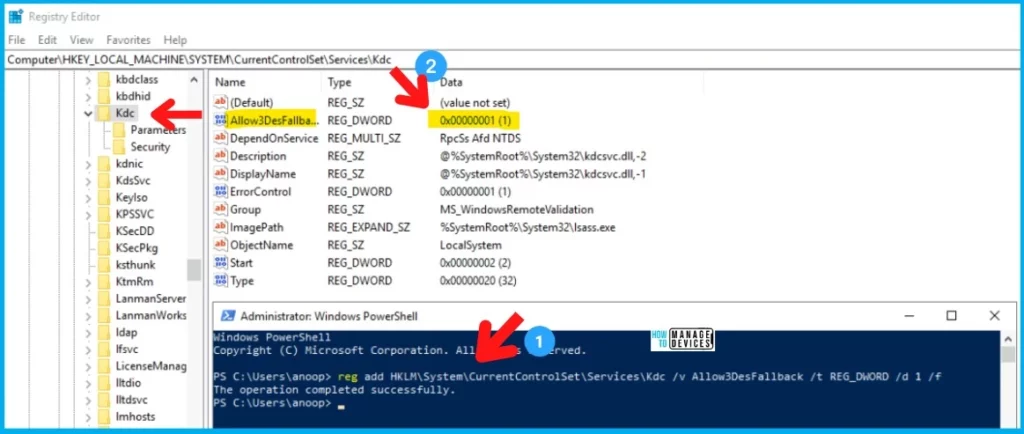Select the kbdclass folder icon
The image size is (1024, 434).
(104, 80)
